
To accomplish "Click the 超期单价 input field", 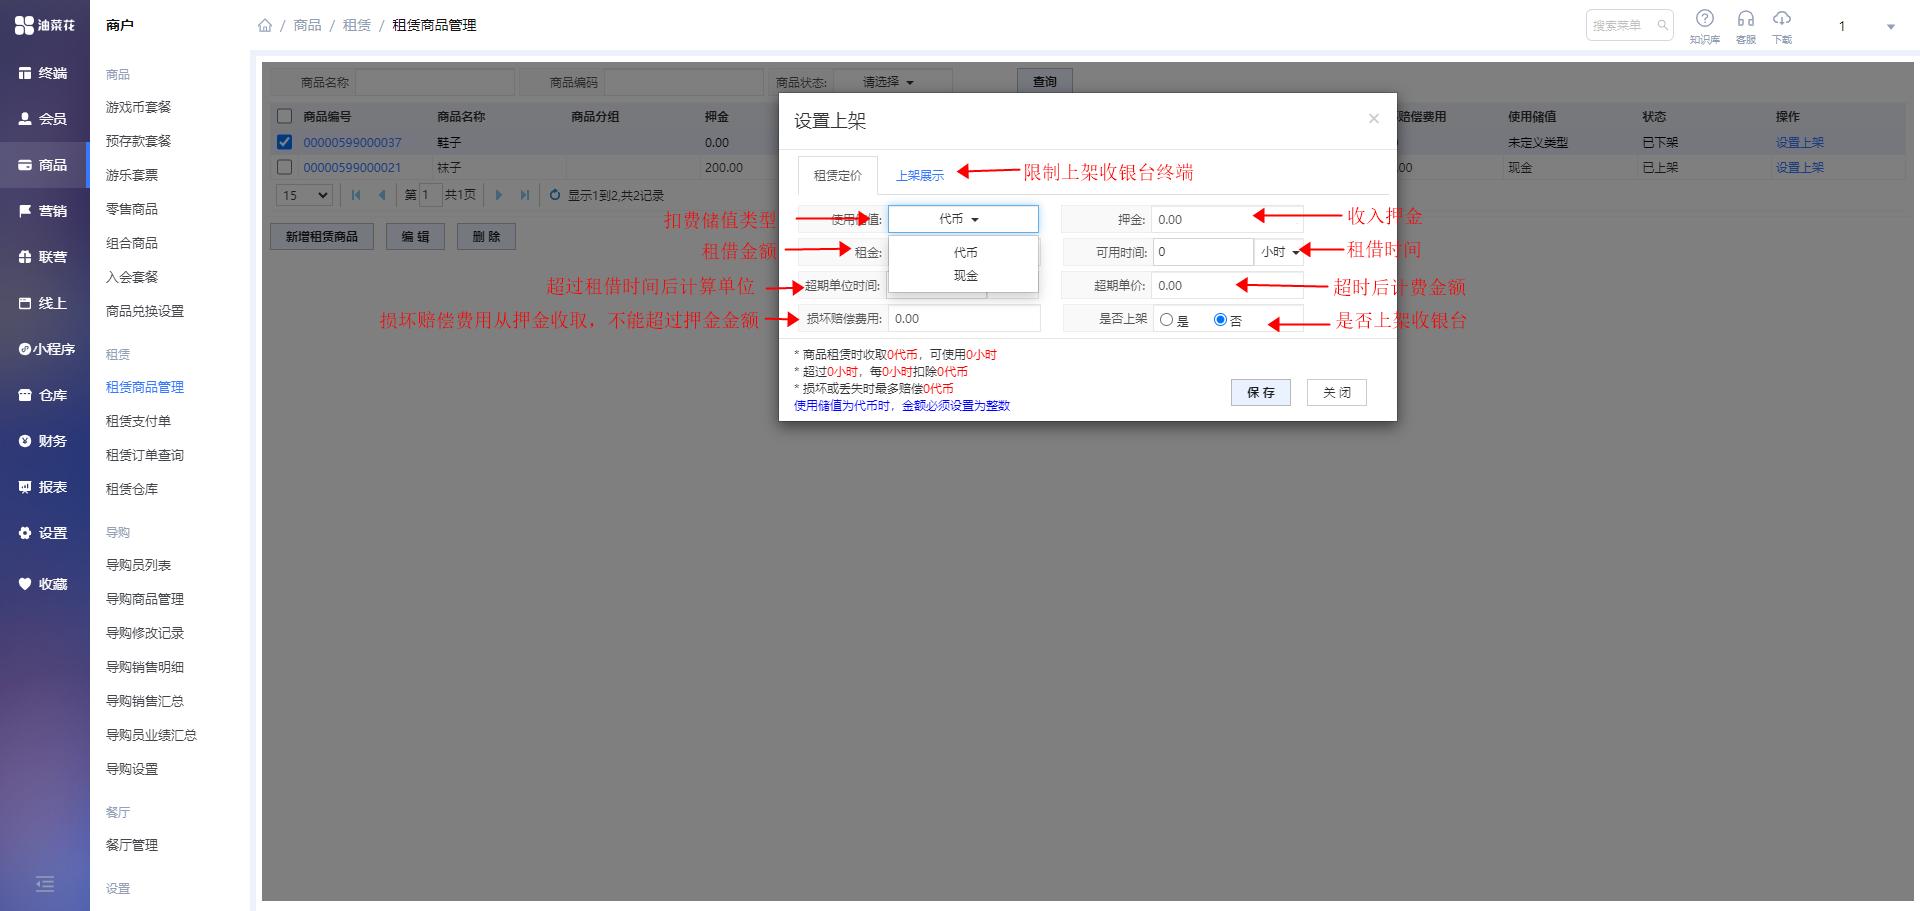I will 1227,285.
